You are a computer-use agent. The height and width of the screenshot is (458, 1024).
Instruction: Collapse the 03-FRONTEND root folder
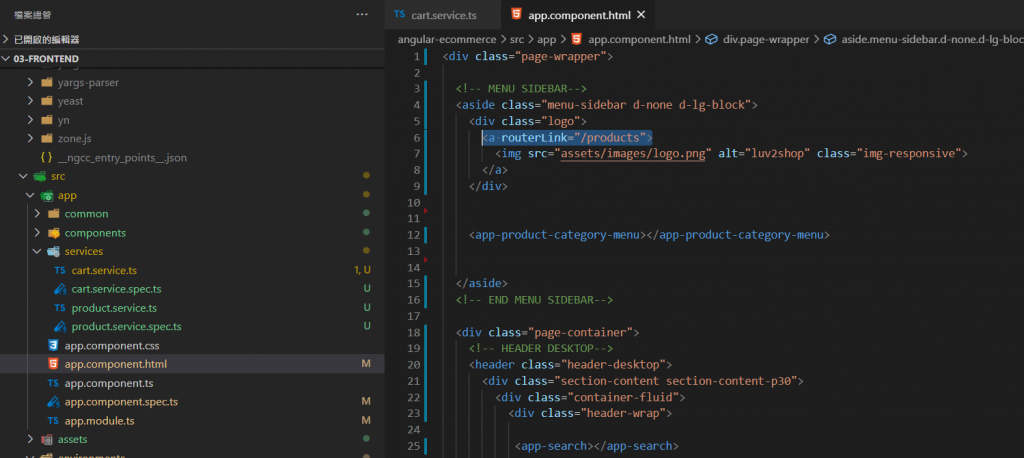(6, 59)
